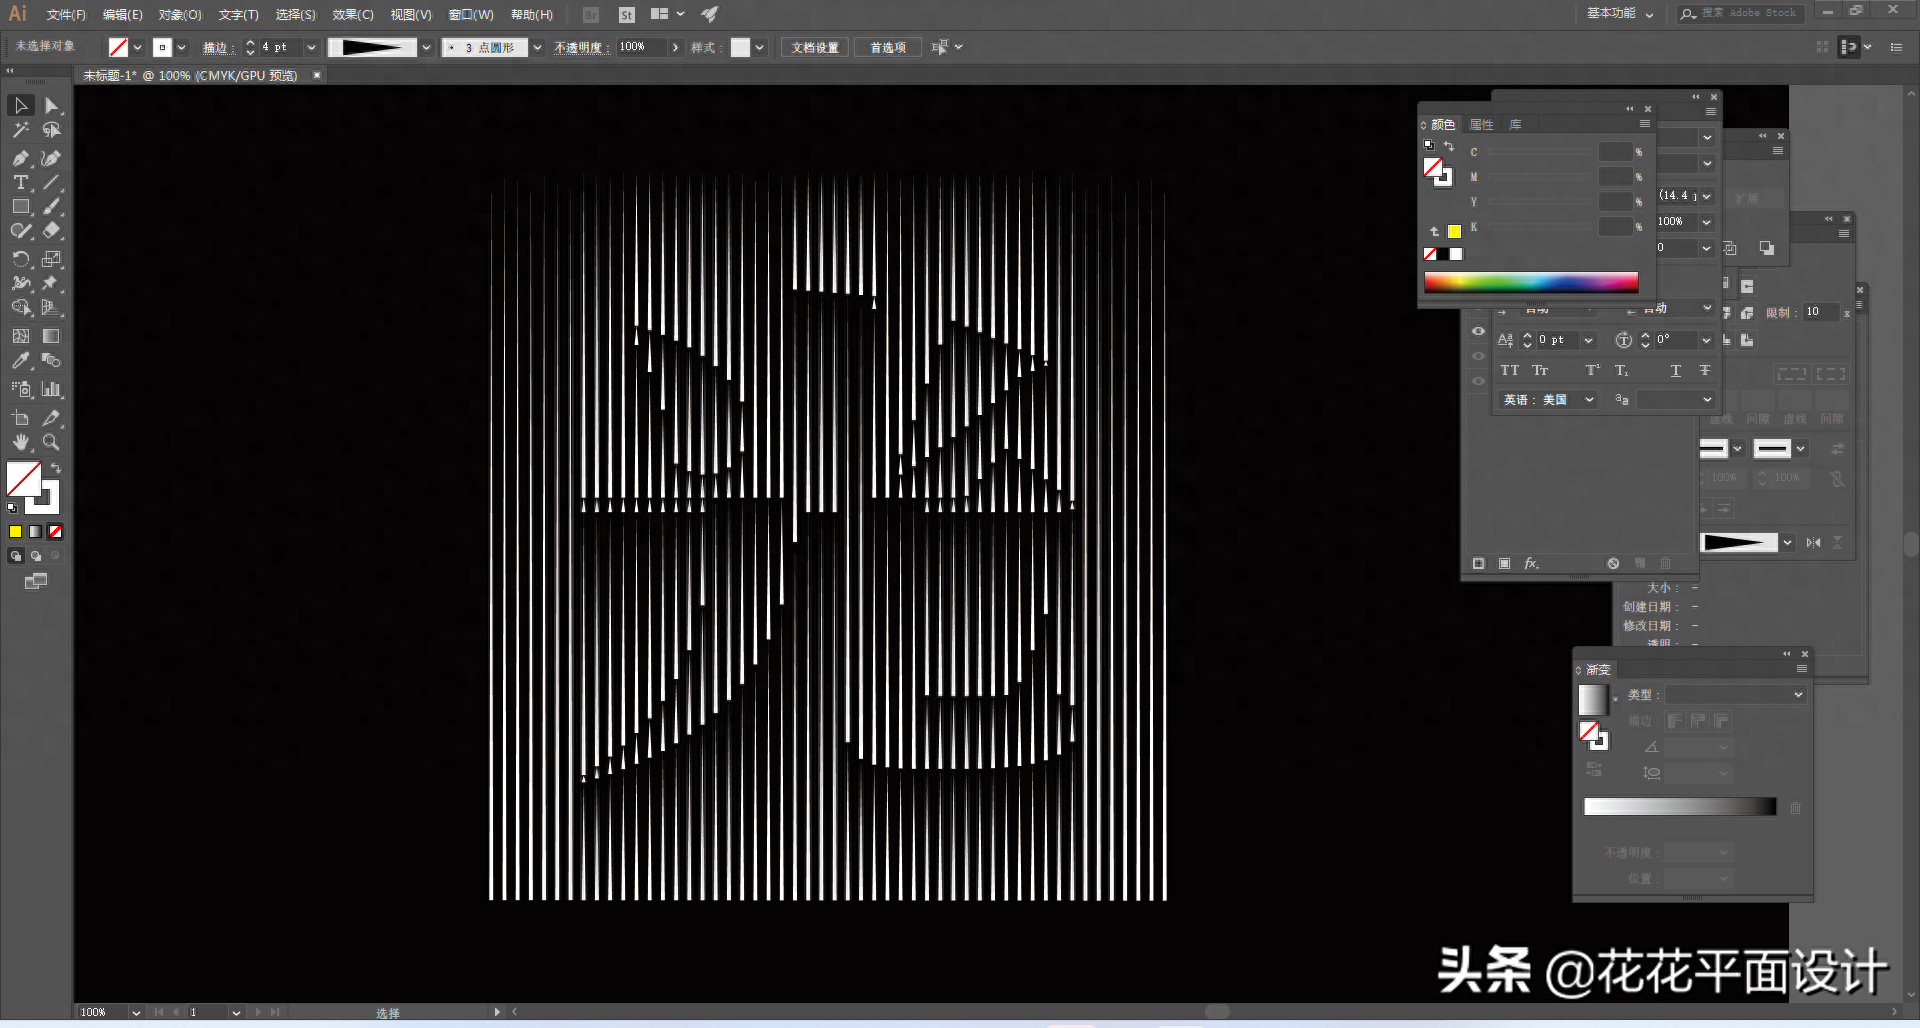1920x1028 pixels.
Task: Select the Type tool
Action: pos(20,182)
